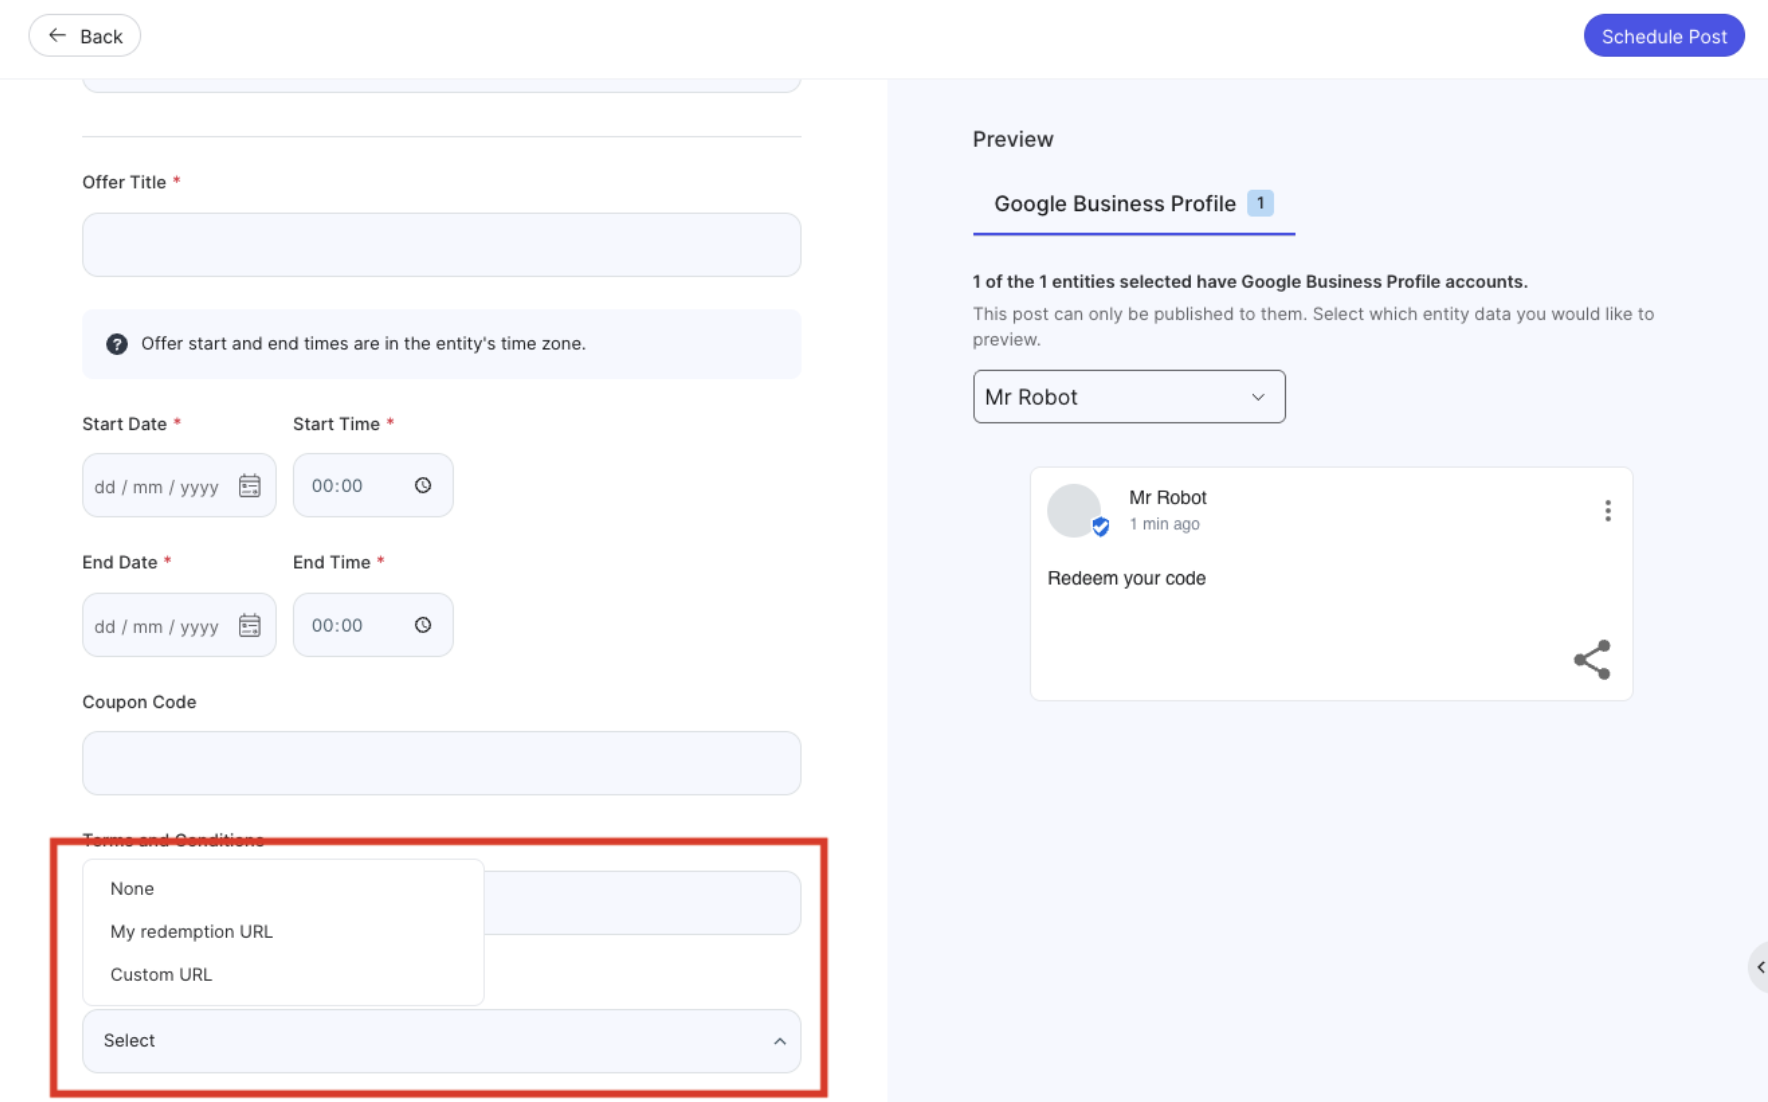Click the Preview heading

click(x=1013, y=140)
